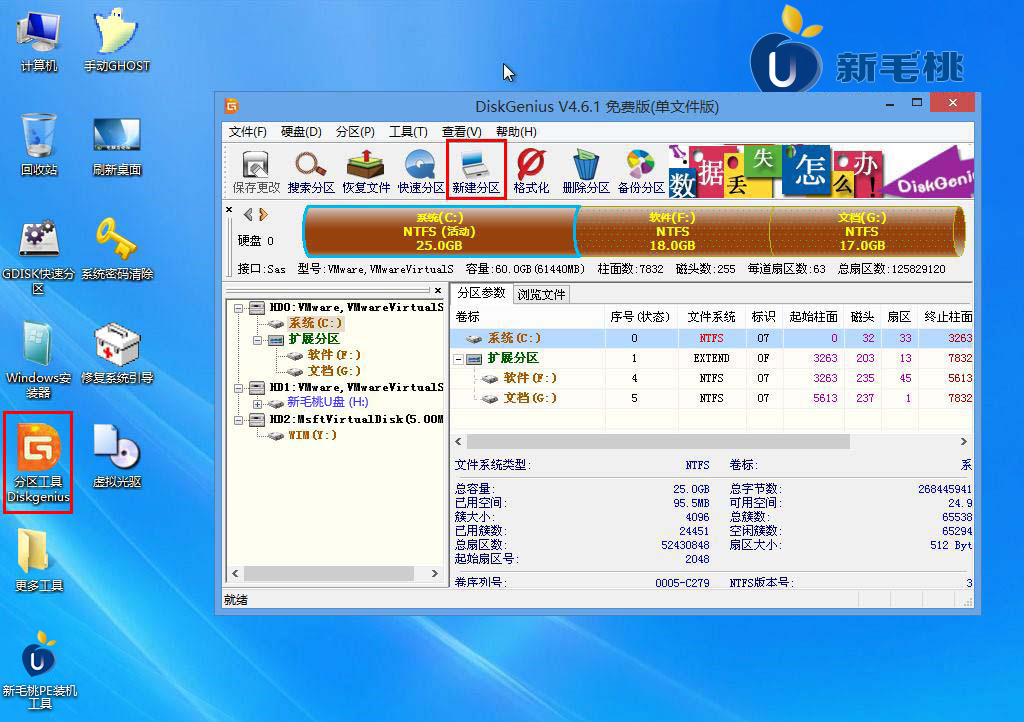
Task: Click Recover Files (恢复文件) toolbar icon
Action: tap(366, 172)
